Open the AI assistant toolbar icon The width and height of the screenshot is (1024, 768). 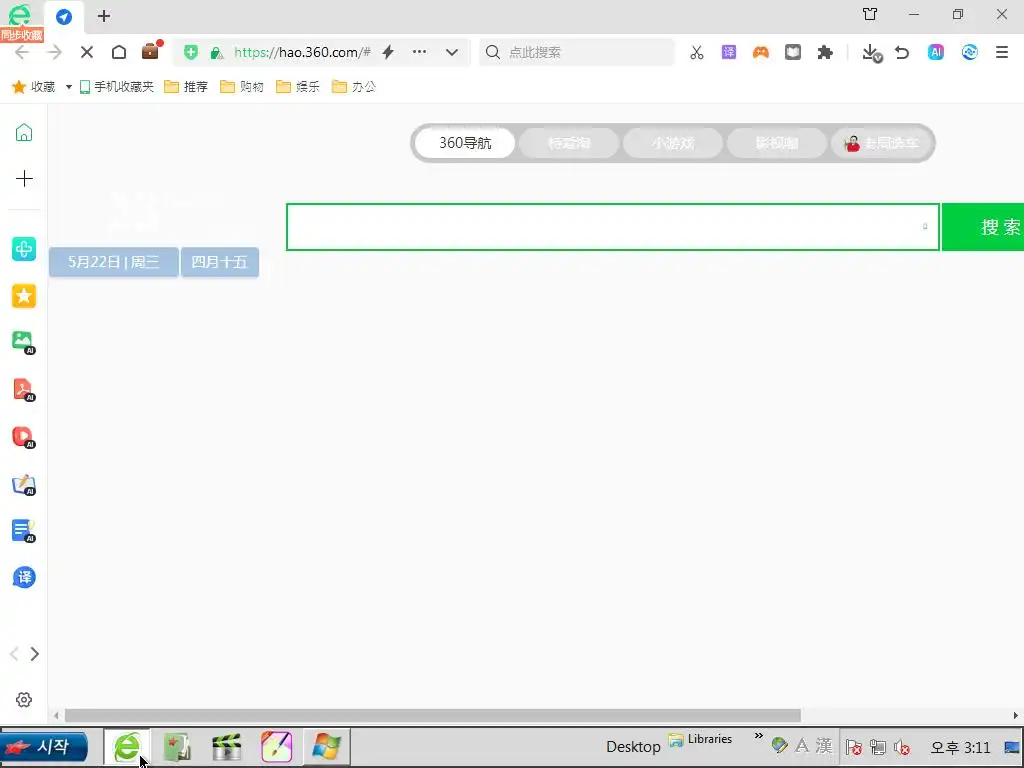(x=936, y=52)
